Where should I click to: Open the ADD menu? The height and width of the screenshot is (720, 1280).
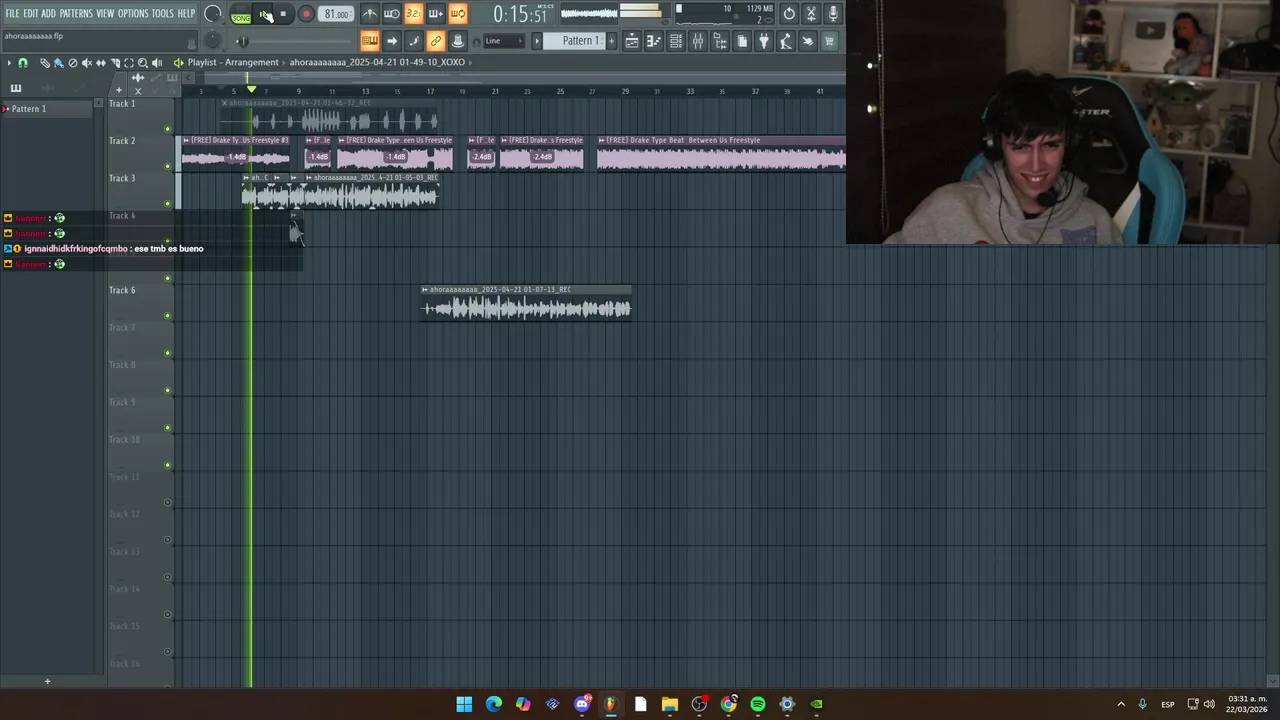[x=49, y=13]
